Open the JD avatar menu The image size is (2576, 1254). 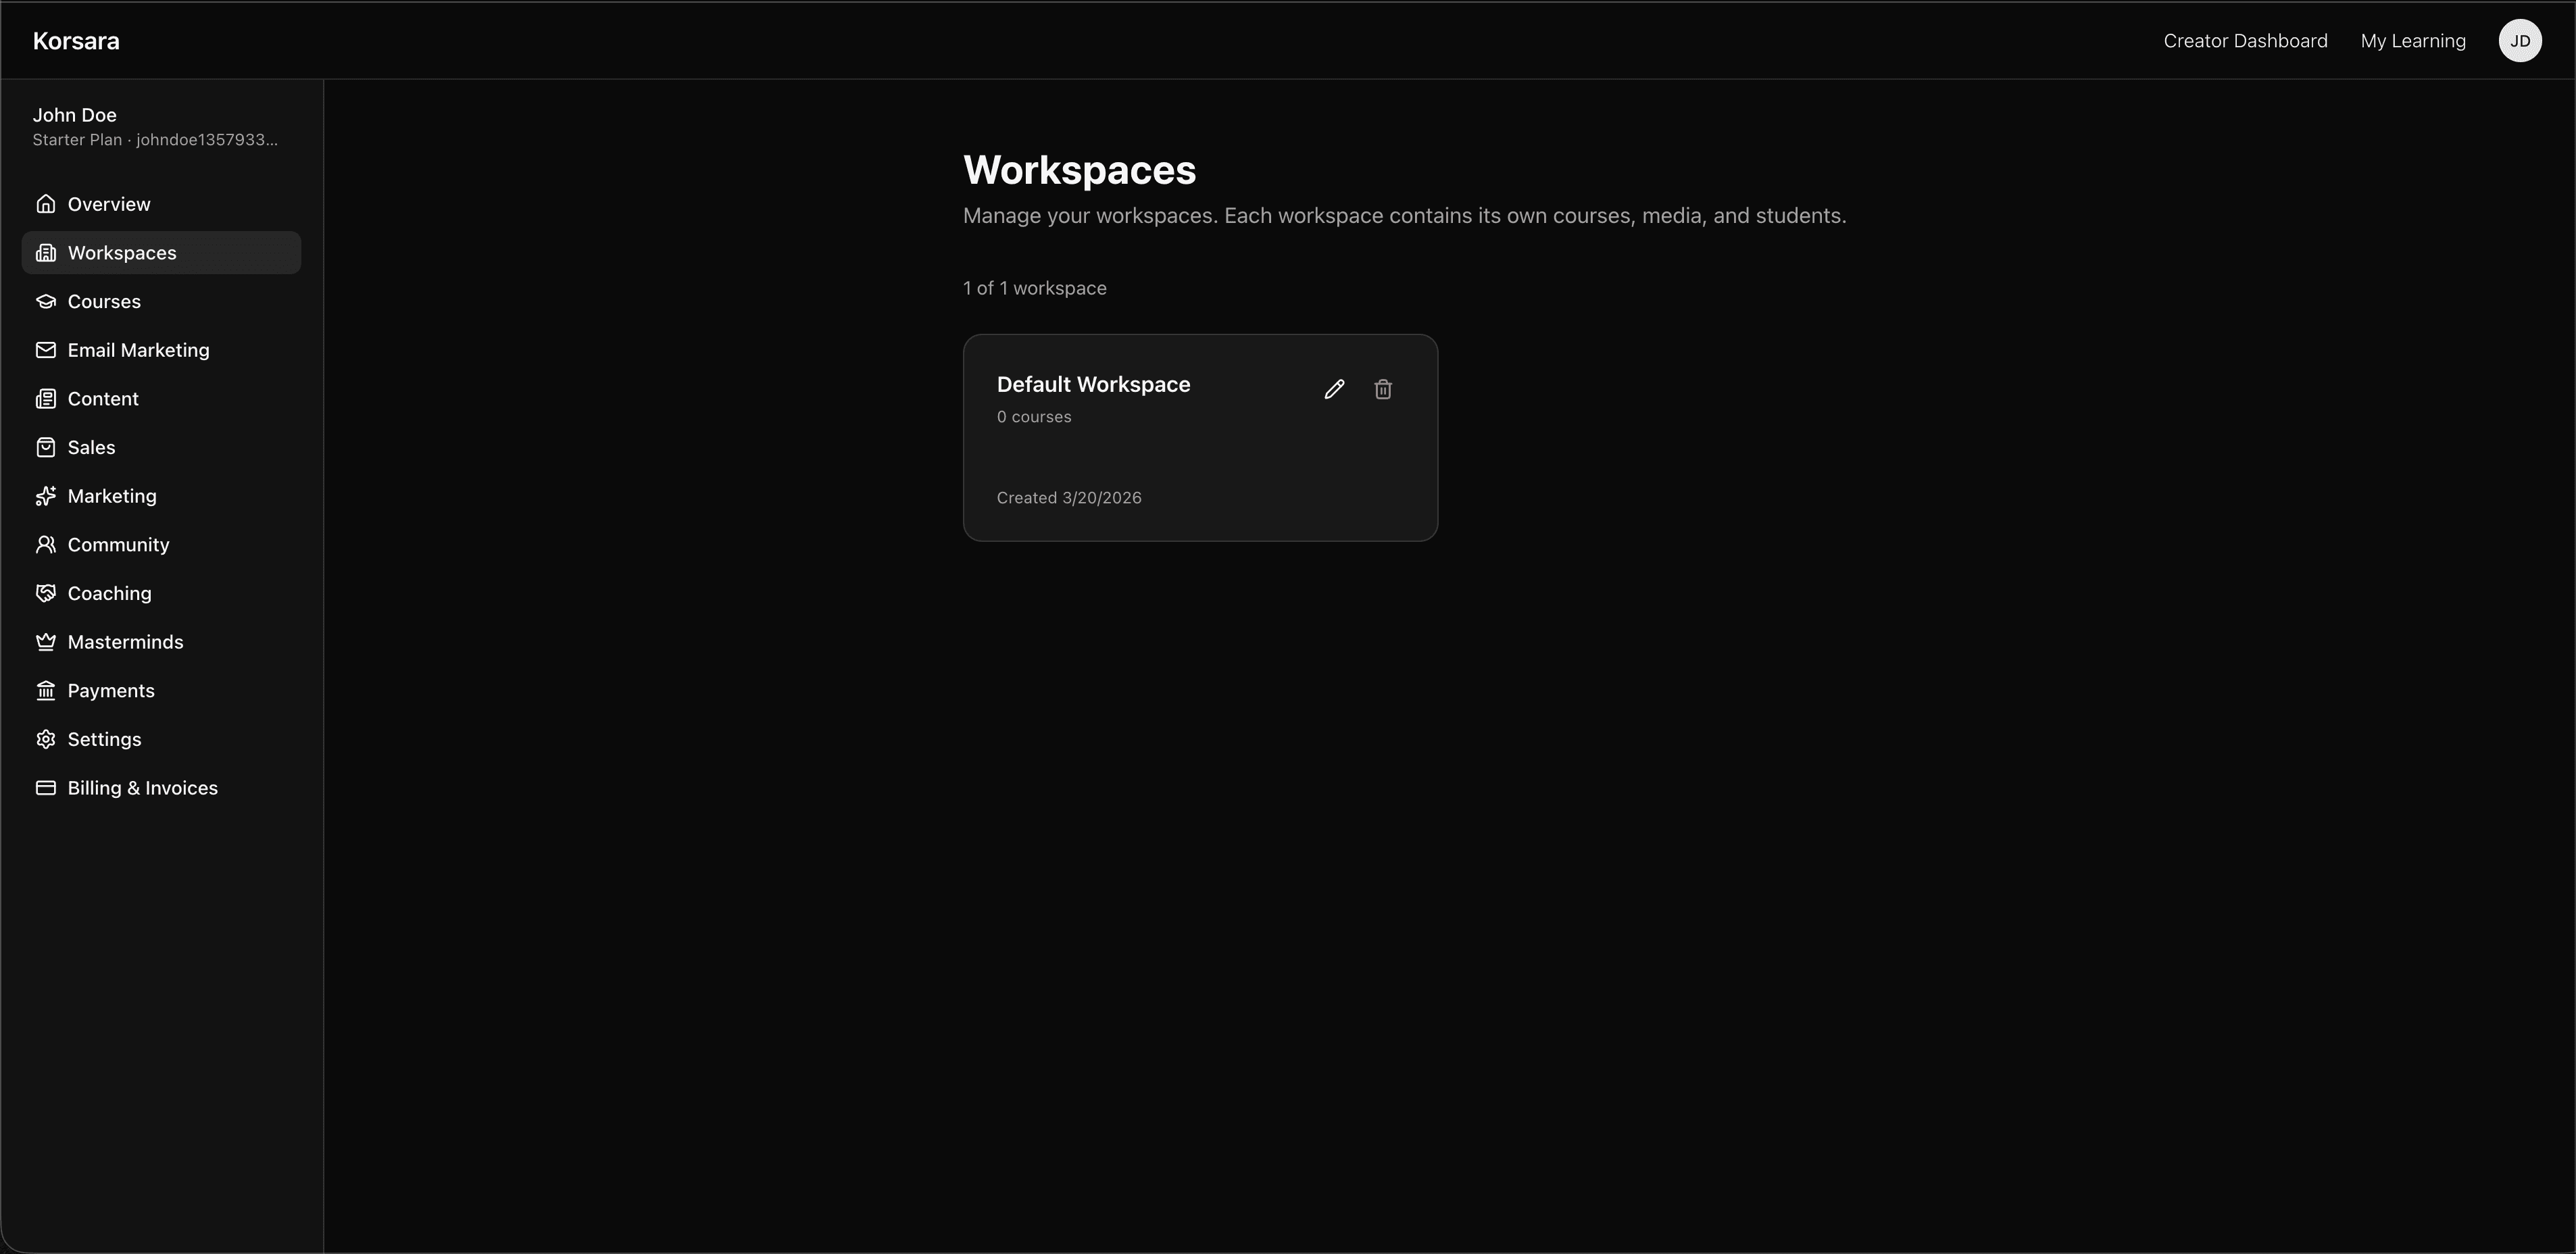click(x=2520, y=41)
